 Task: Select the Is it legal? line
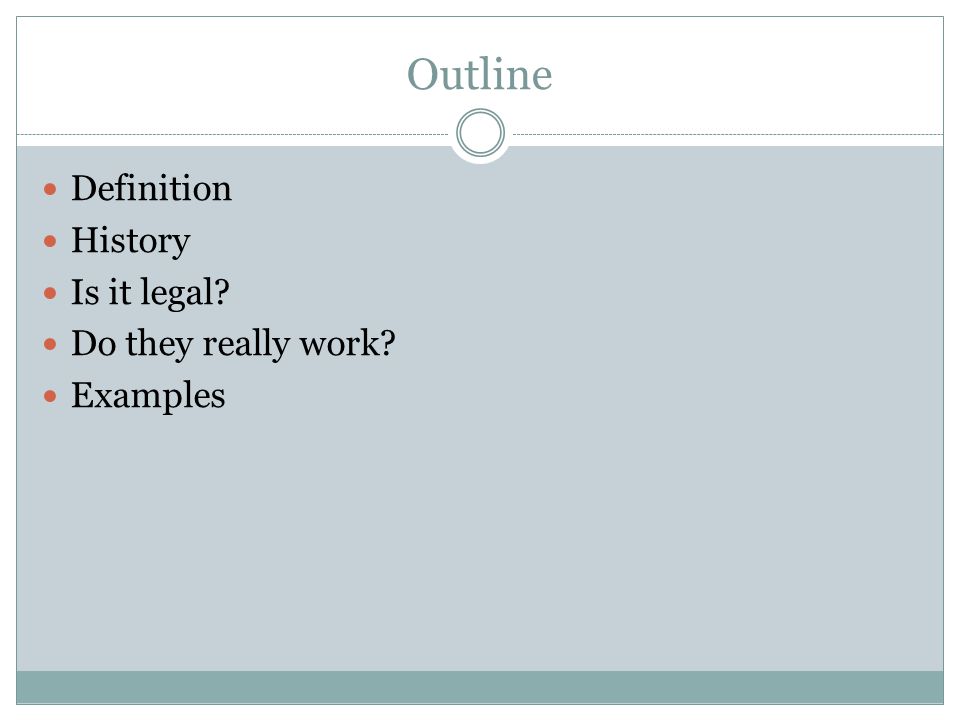tap(151, 293)
